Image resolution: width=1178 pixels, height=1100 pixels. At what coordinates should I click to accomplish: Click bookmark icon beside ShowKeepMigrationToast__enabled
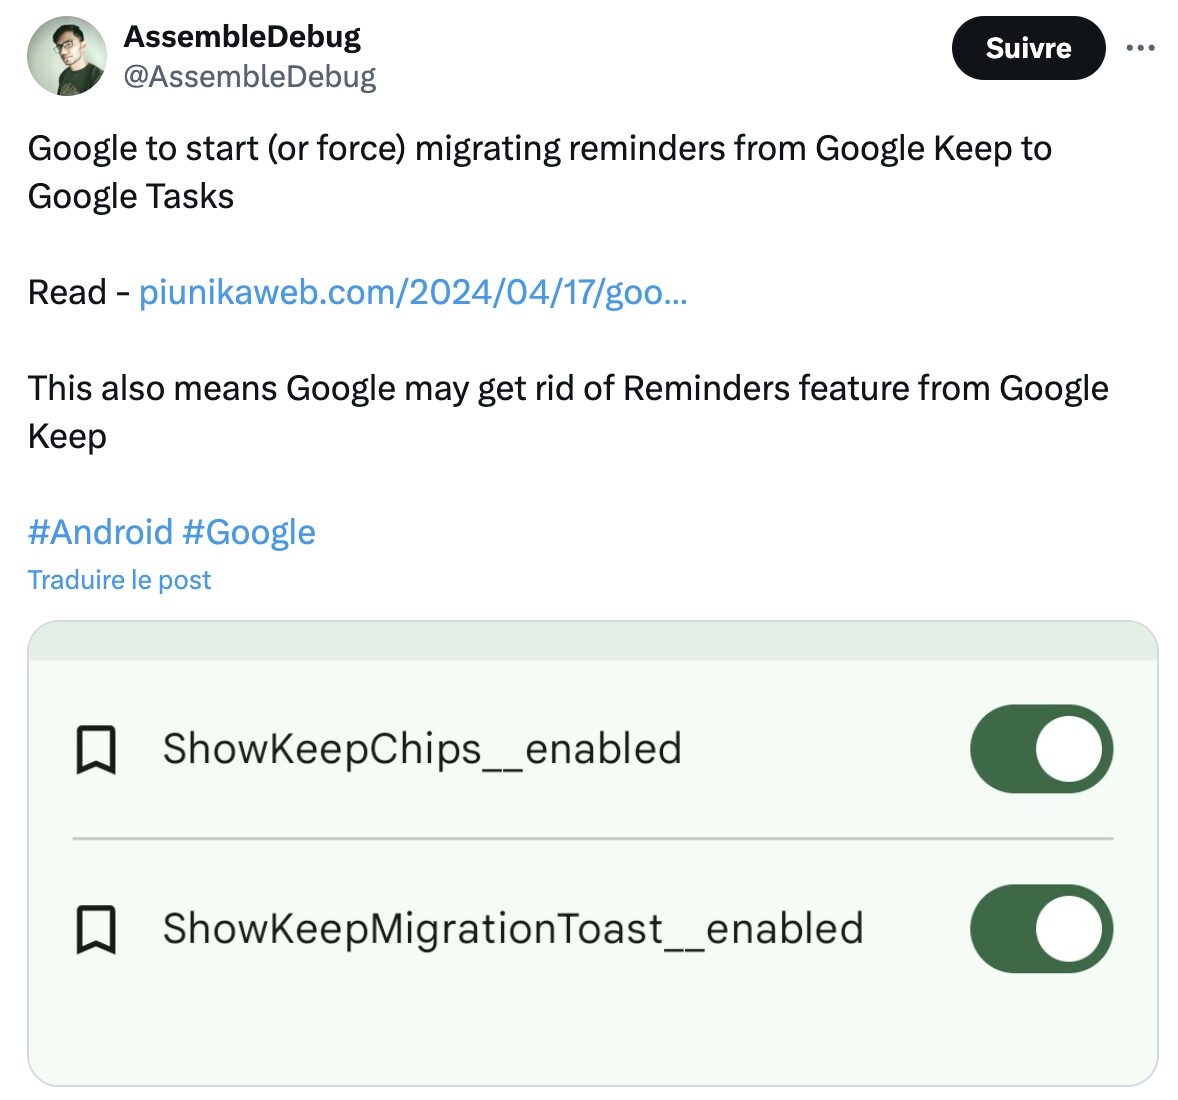click(x=96, y=929)
